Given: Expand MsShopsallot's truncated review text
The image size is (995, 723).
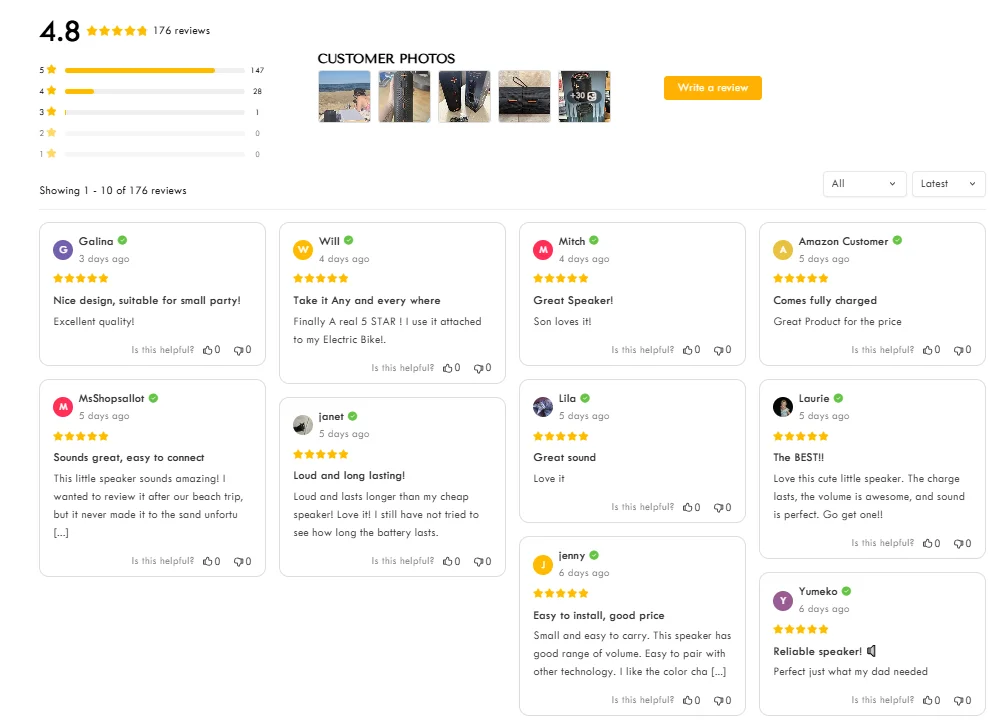Looking at the screenshot, I should [61, 533].
